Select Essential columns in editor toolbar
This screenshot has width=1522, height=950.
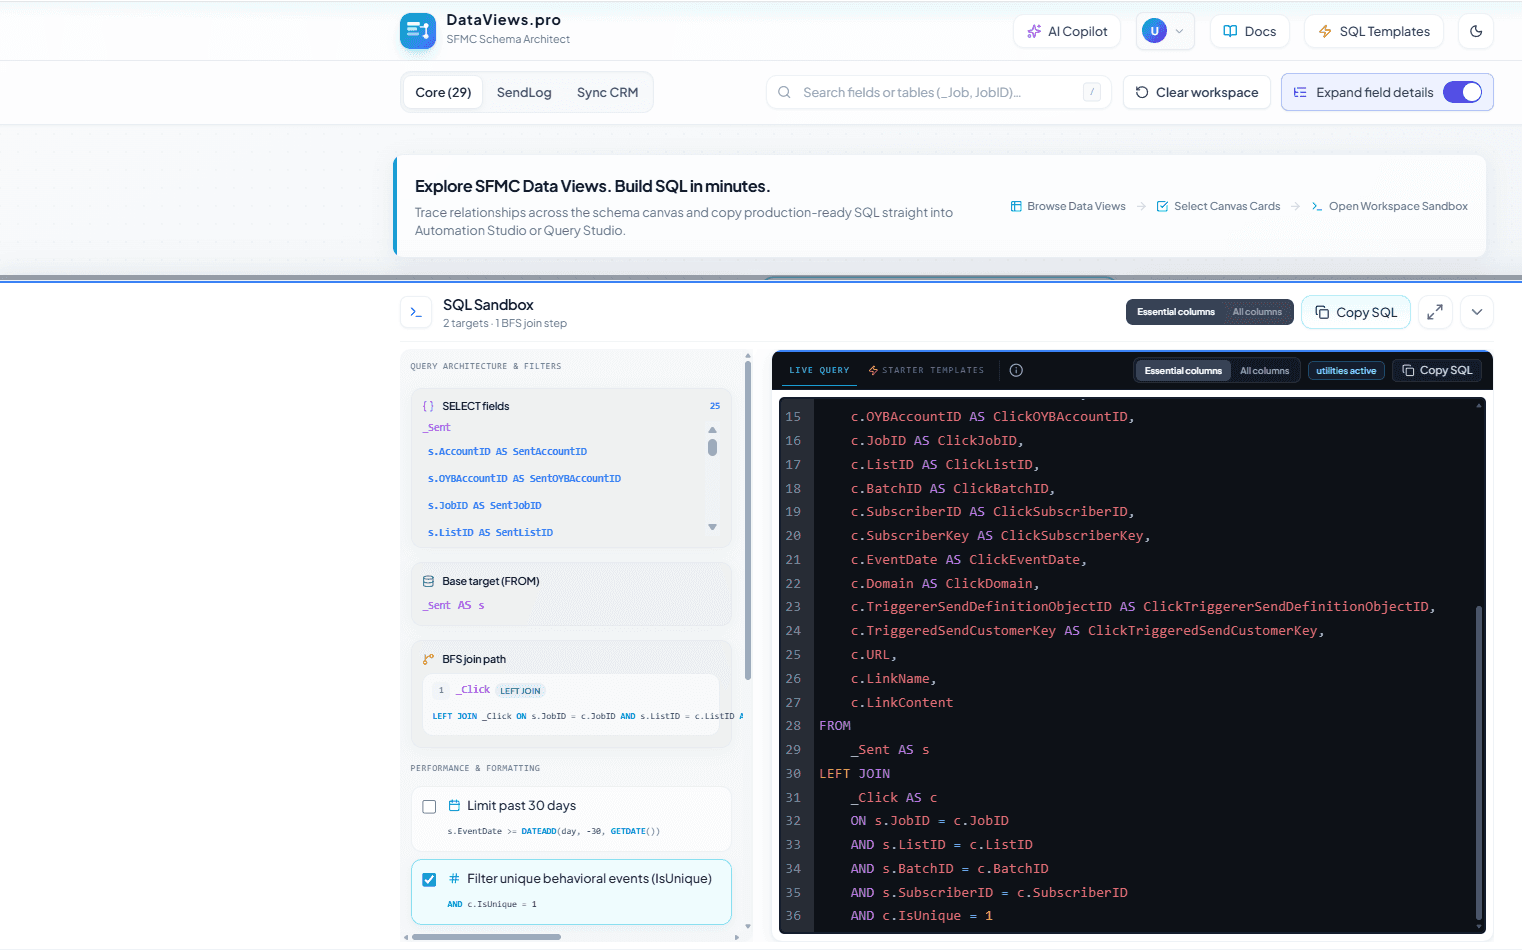click(1183, 370)
